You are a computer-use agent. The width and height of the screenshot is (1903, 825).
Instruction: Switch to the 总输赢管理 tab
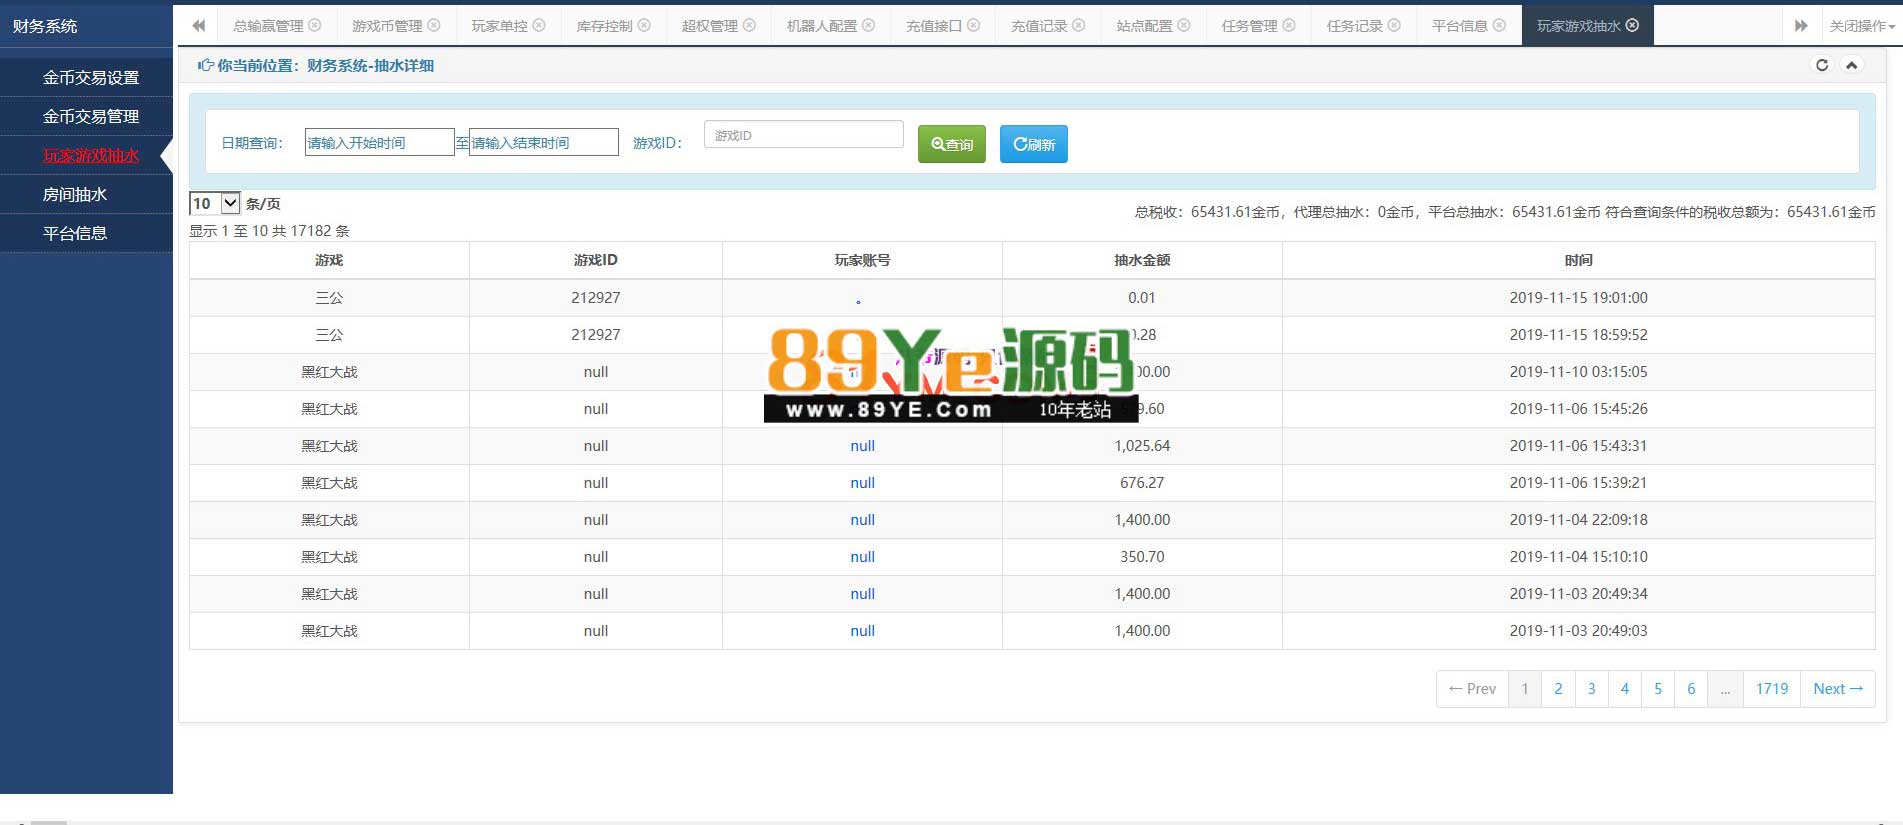268,26
